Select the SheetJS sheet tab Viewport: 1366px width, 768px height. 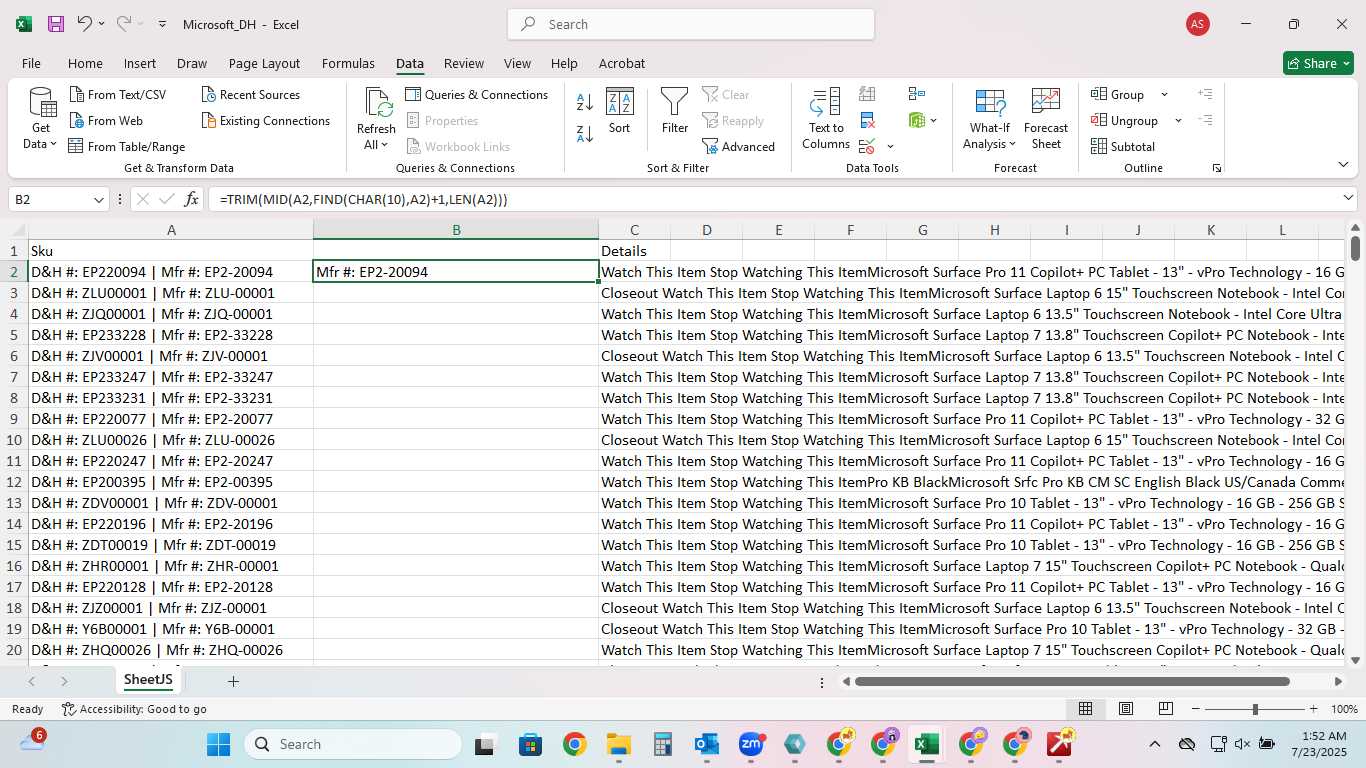148,680
